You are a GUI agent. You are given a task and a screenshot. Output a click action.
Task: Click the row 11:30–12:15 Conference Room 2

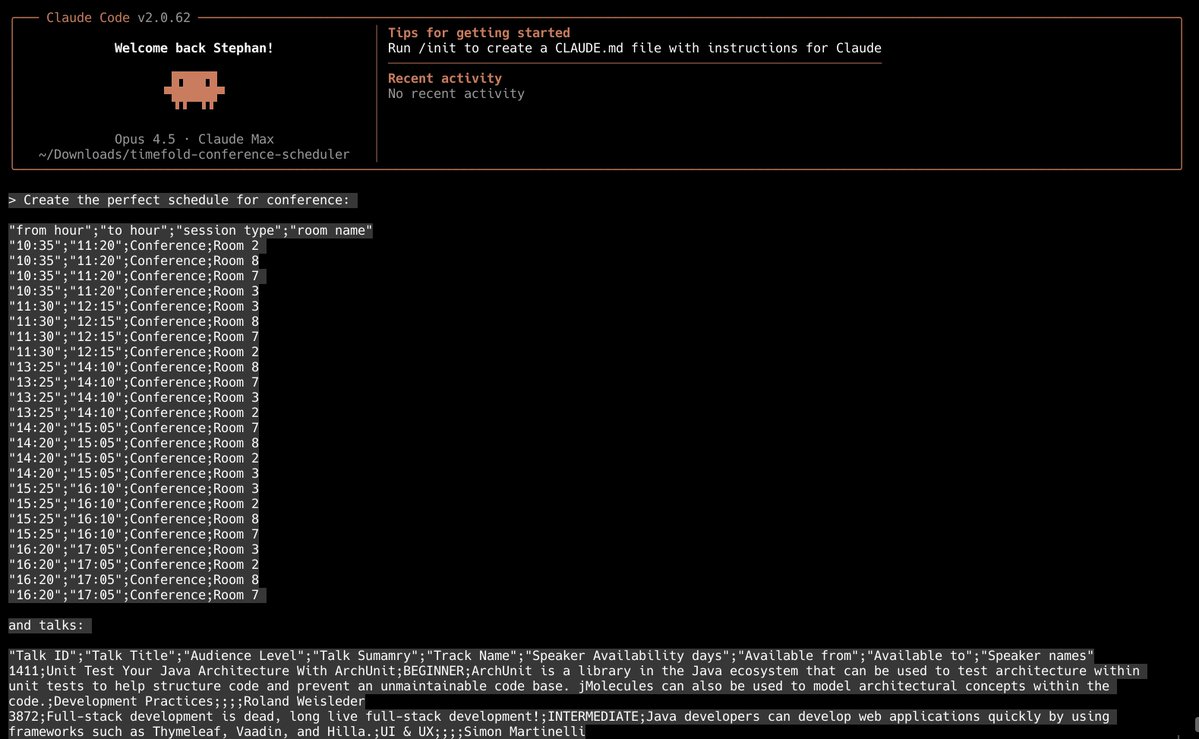(134, 352)
